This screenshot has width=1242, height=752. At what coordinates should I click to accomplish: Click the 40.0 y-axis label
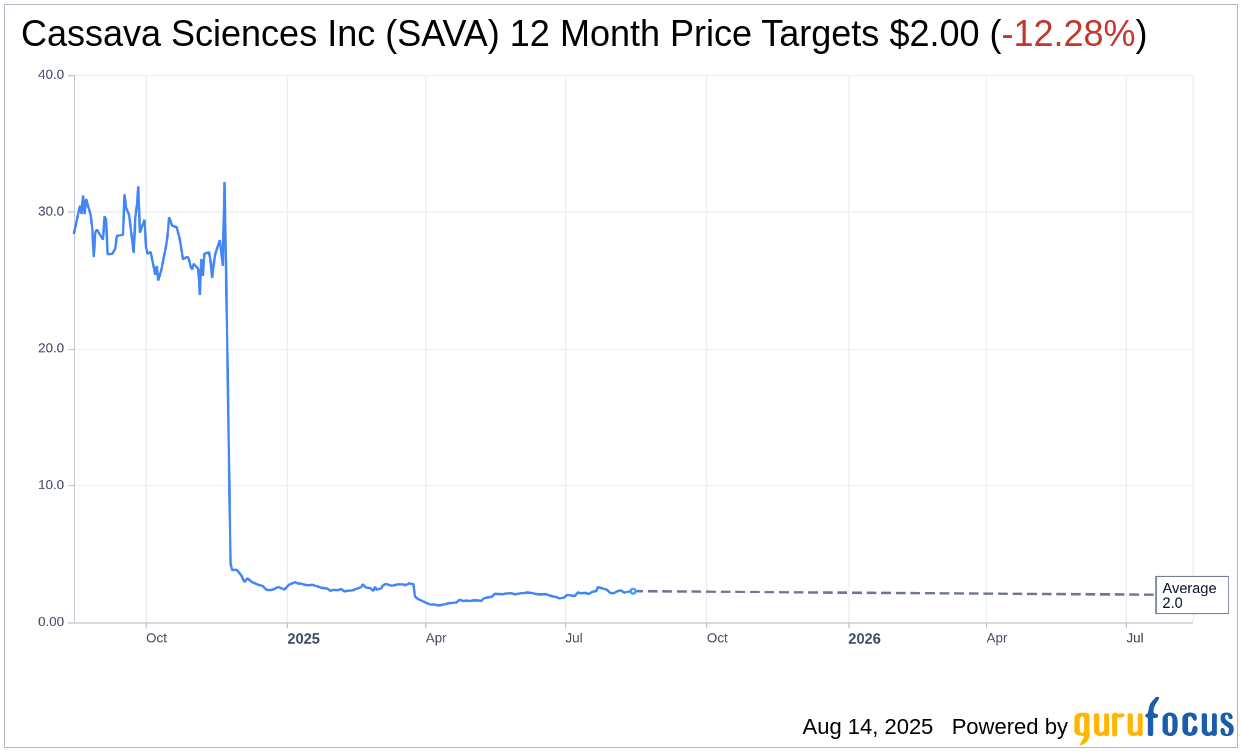coord(51,75)
